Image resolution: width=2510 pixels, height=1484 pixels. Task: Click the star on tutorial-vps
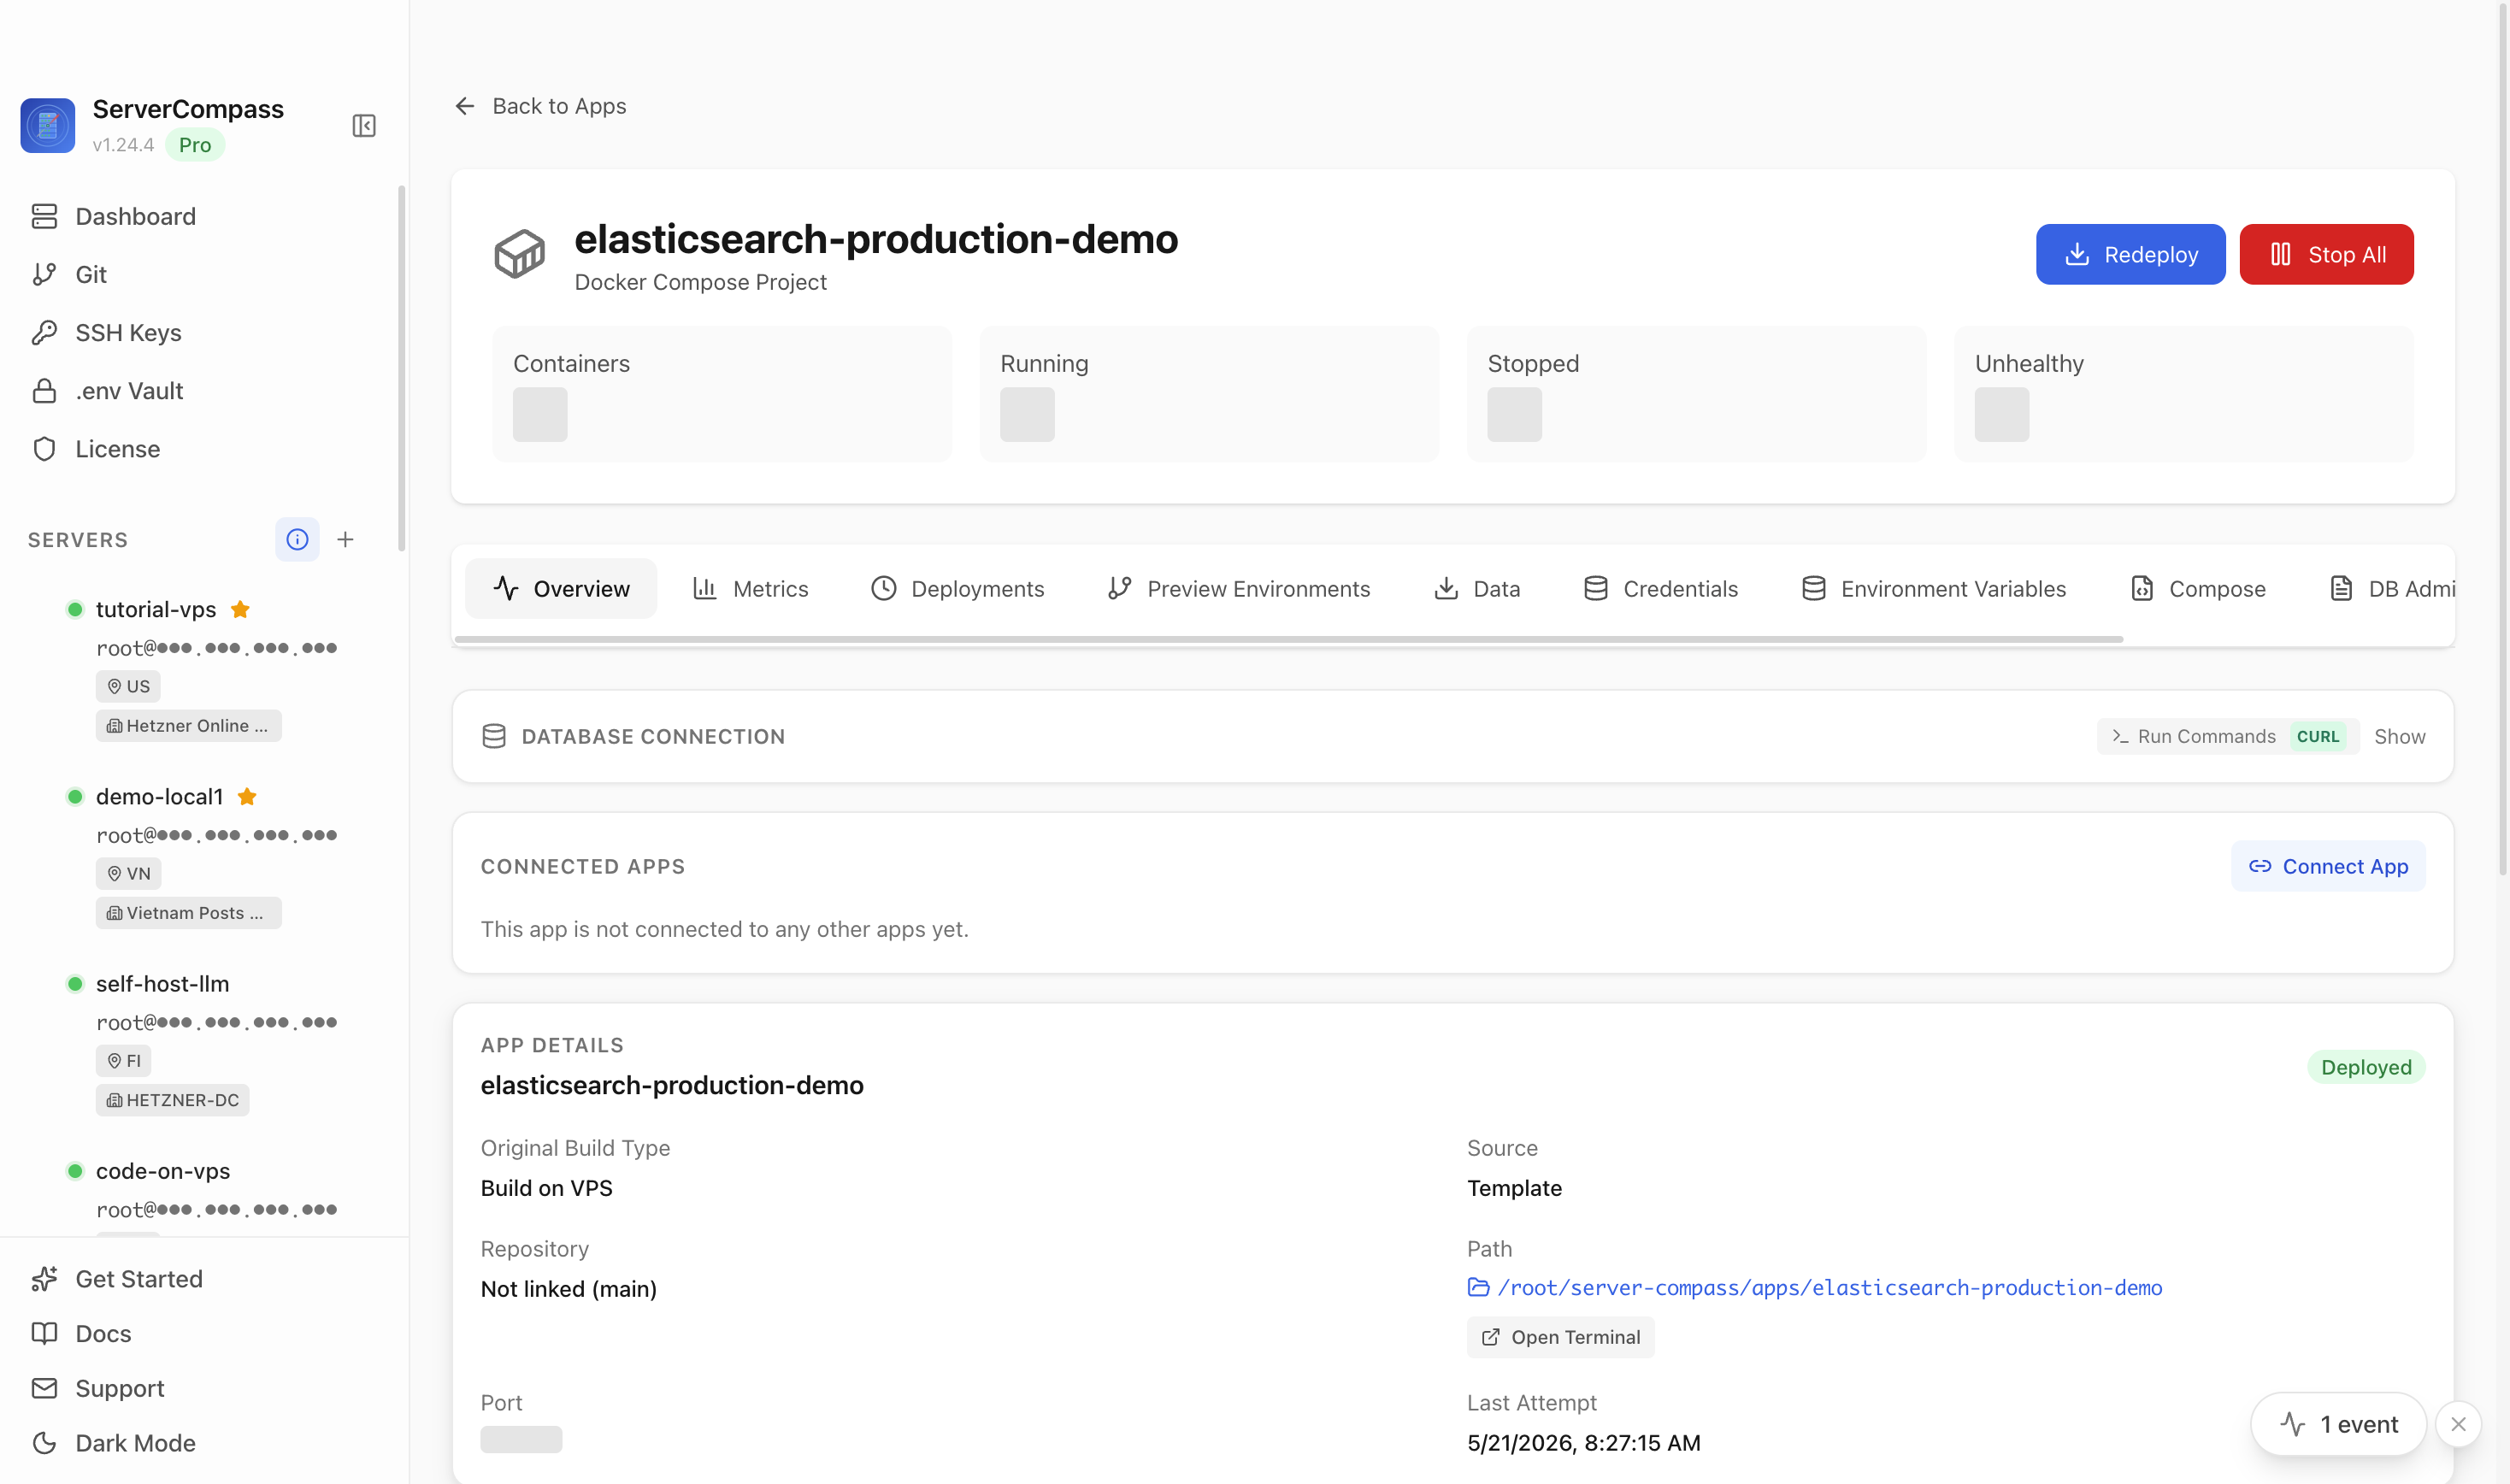(240, 609)
